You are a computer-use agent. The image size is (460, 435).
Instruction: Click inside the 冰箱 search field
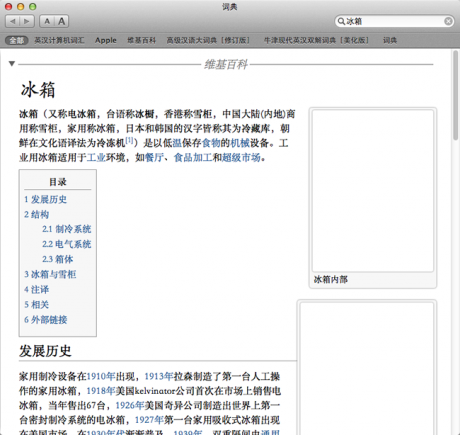(394, 21)
